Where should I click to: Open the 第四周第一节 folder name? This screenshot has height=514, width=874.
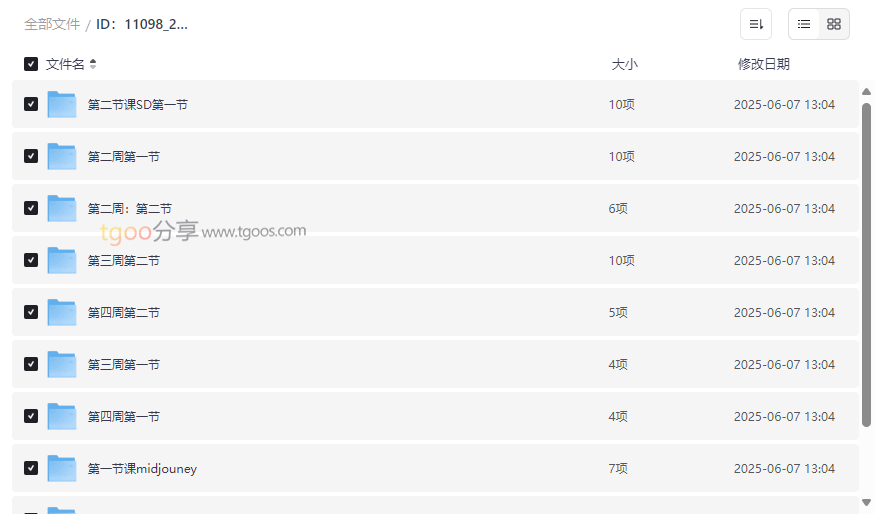click(x=124, y=416)
